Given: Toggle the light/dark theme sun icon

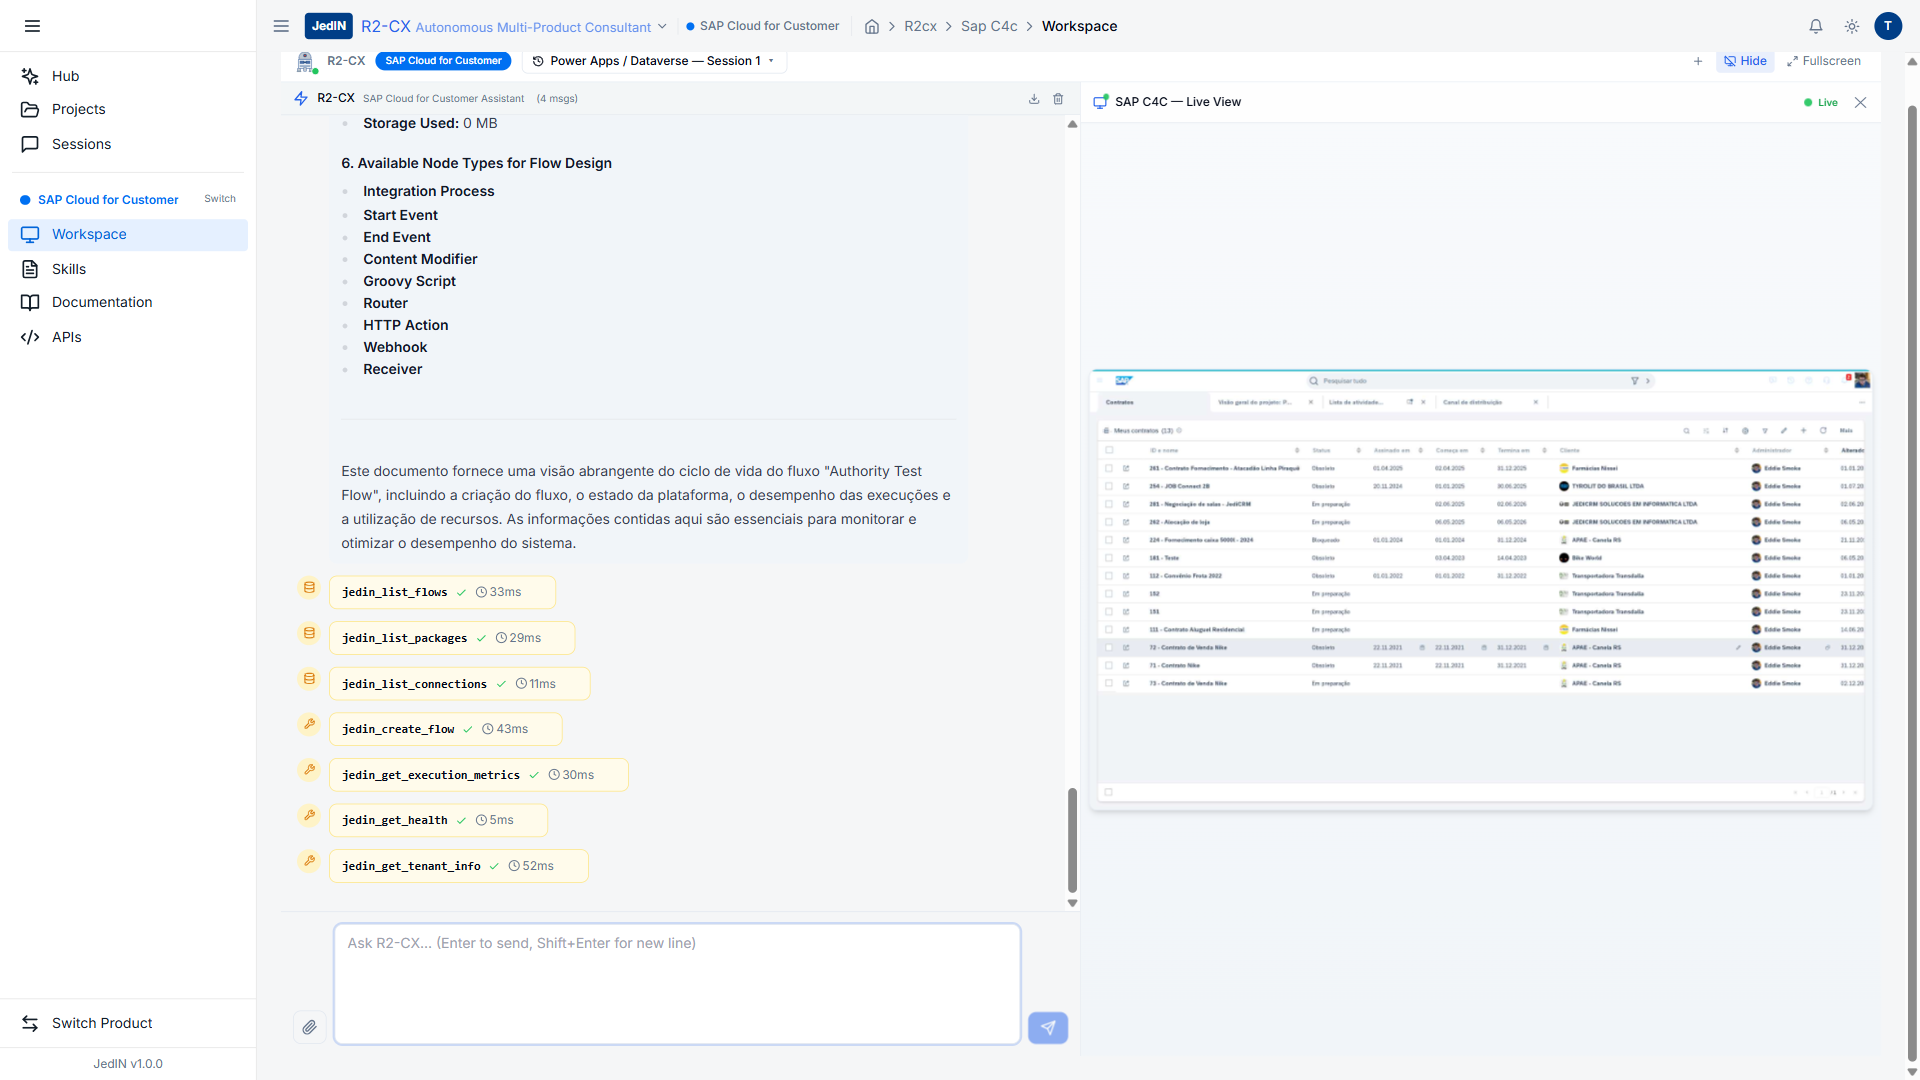Looking at the screenshot, I should coord(1852,27).
